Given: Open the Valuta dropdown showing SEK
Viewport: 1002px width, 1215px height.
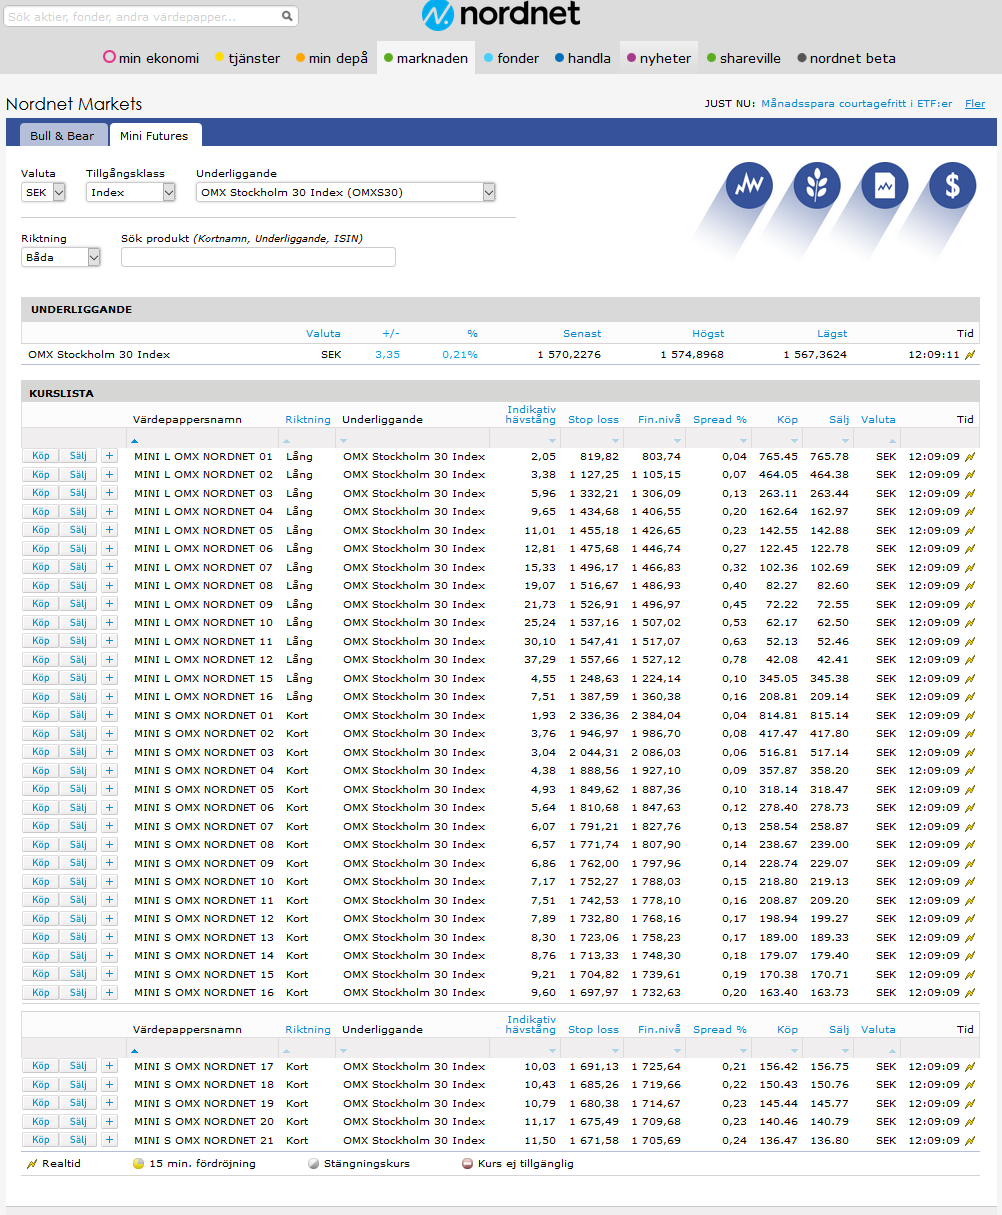Looking at the screenshot, I should click(43, 192).
